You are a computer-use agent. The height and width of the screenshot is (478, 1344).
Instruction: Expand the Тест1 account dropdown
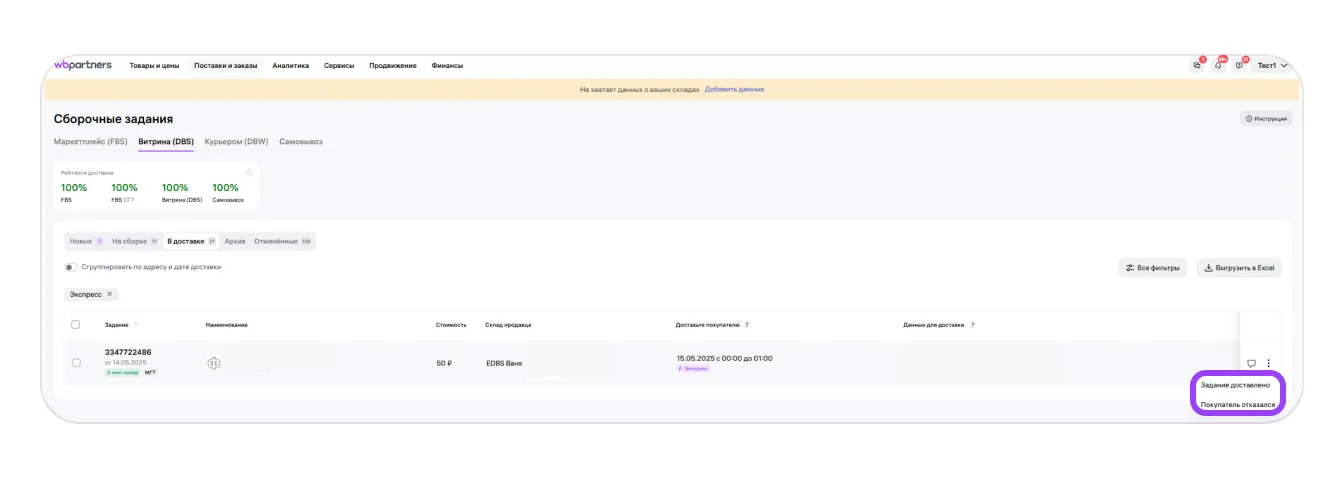(1272, 65)
